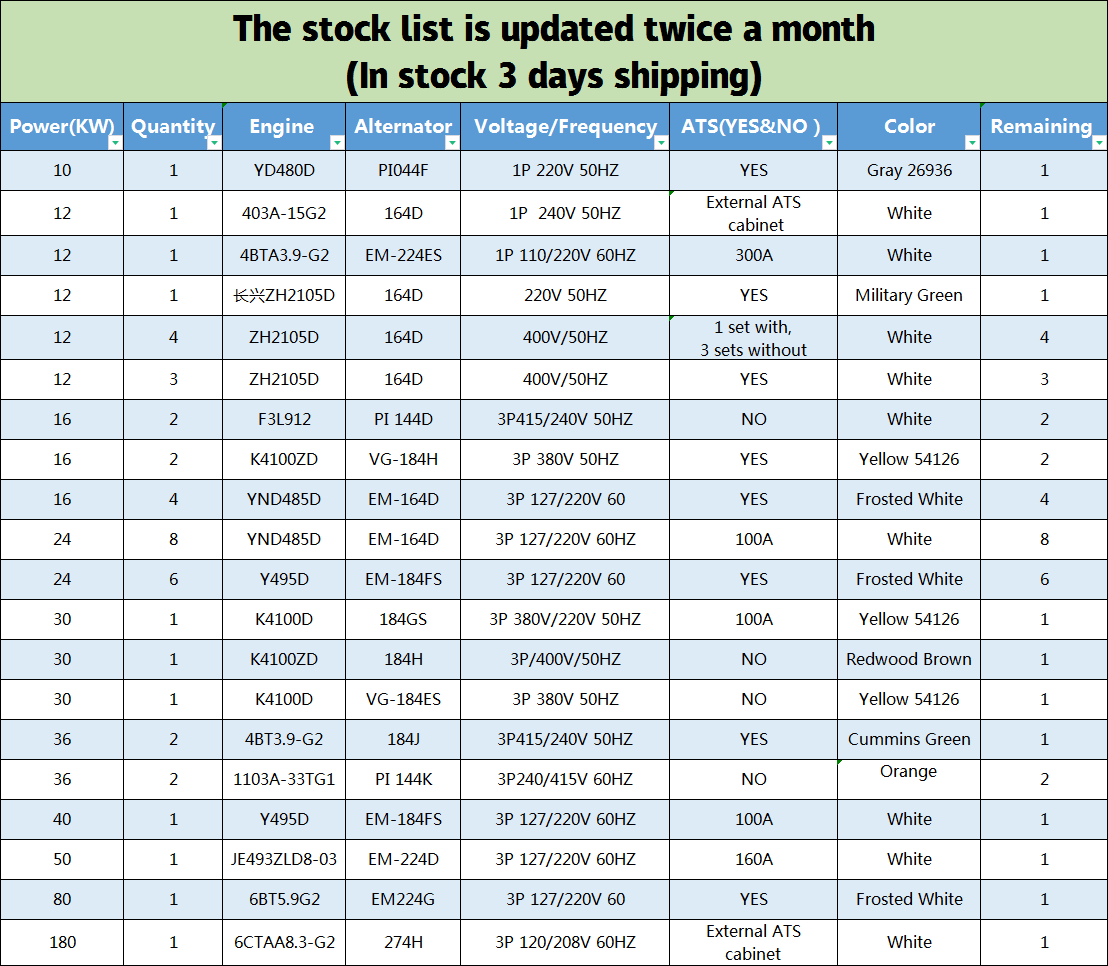Expand the Color column filter arrow
The image size is (1108, 966).
[972, 143]
